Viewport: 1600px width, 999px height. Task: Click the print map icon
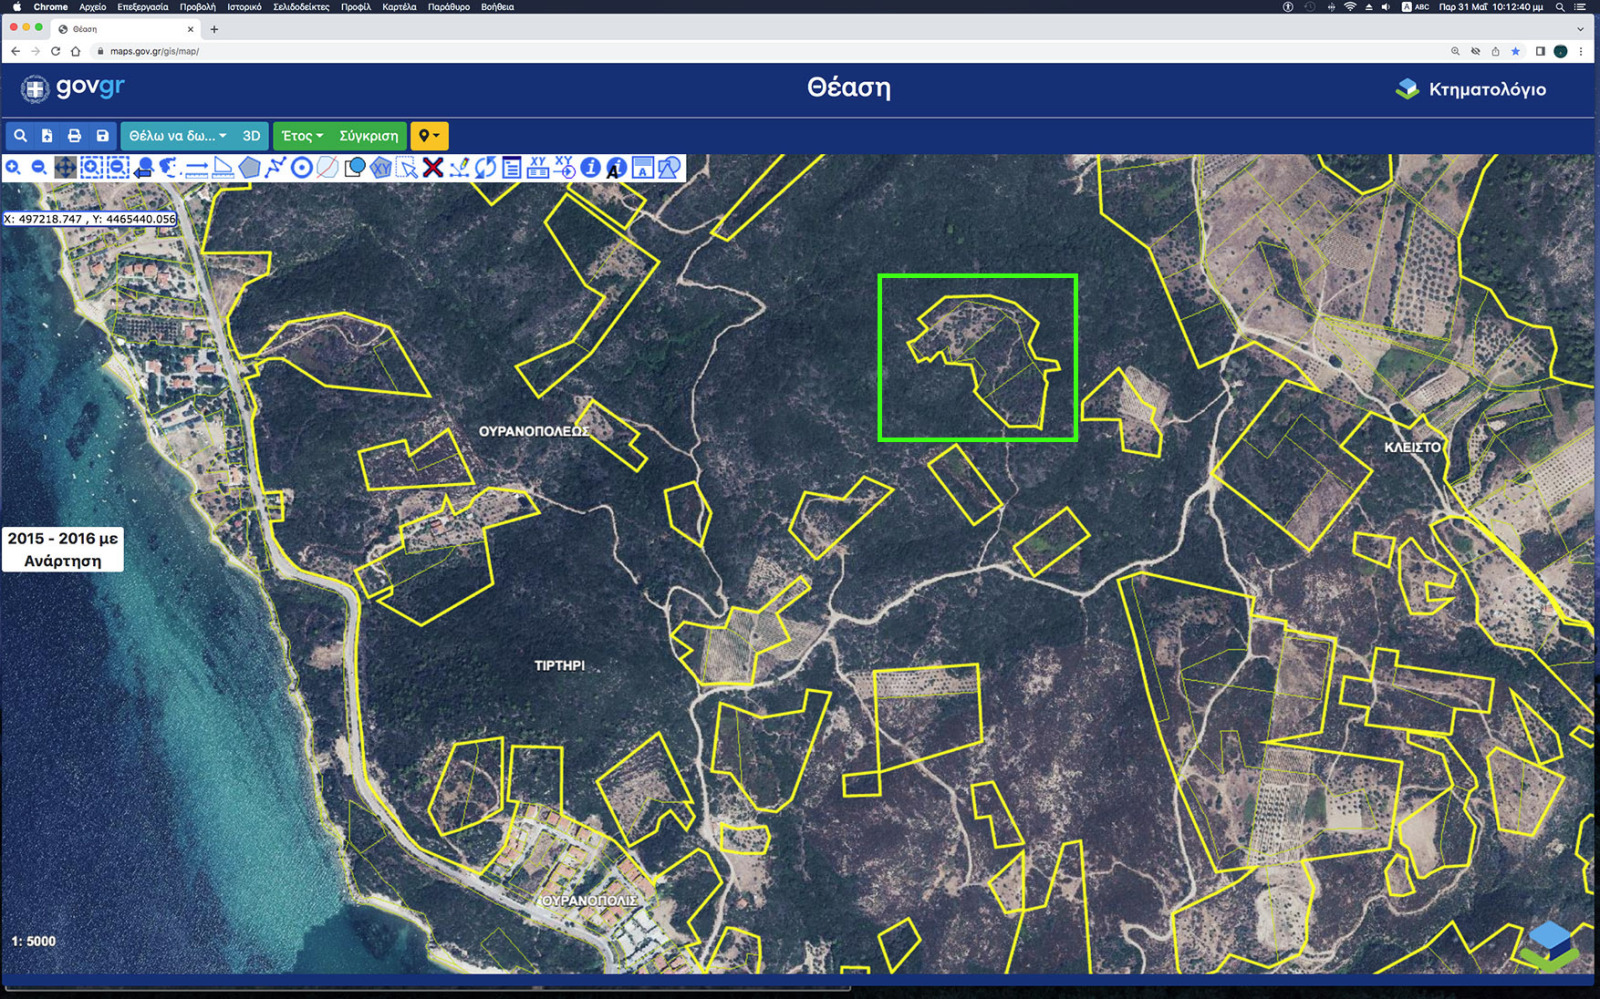coord(74,136)
